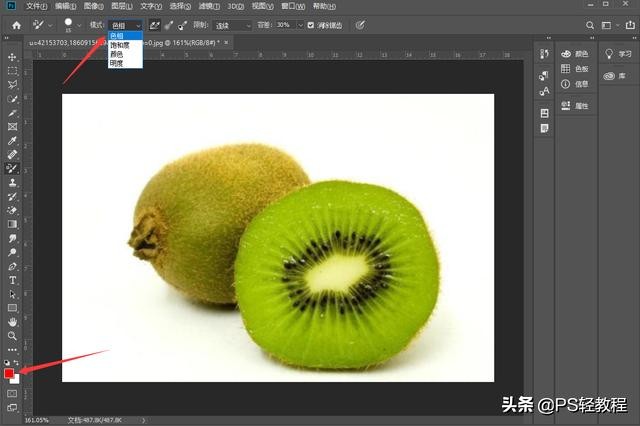Select the Hand tool

pyautogui.click(x=12, y=322)
